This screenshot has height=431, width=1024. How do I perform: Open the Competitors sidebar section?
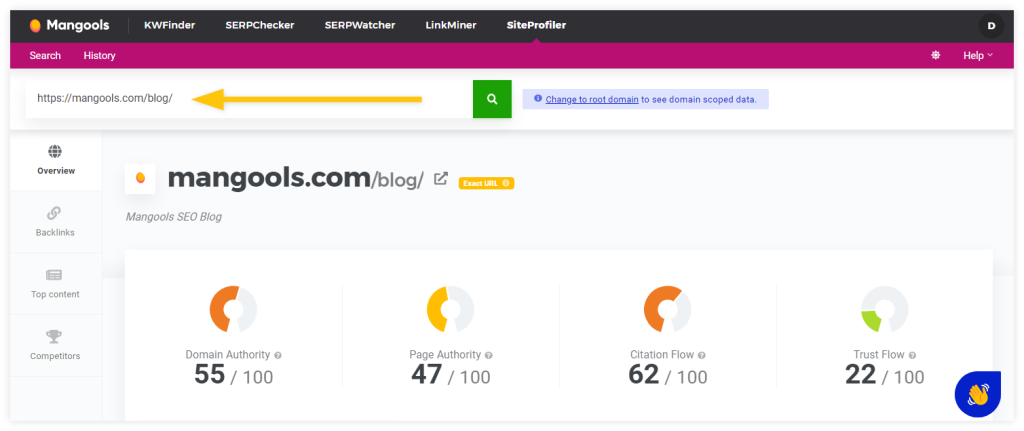click(56, 345)
